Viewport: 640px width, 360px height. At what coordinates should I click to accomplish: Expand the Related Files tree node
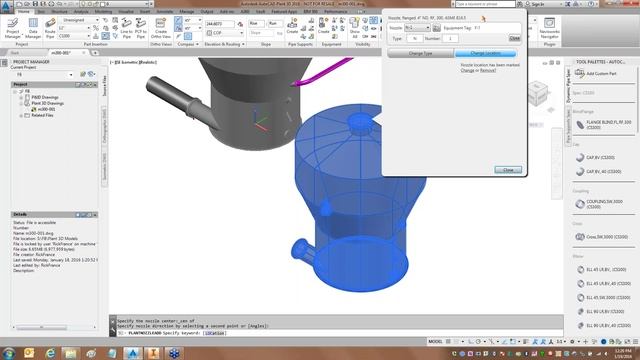coord(21,116)
